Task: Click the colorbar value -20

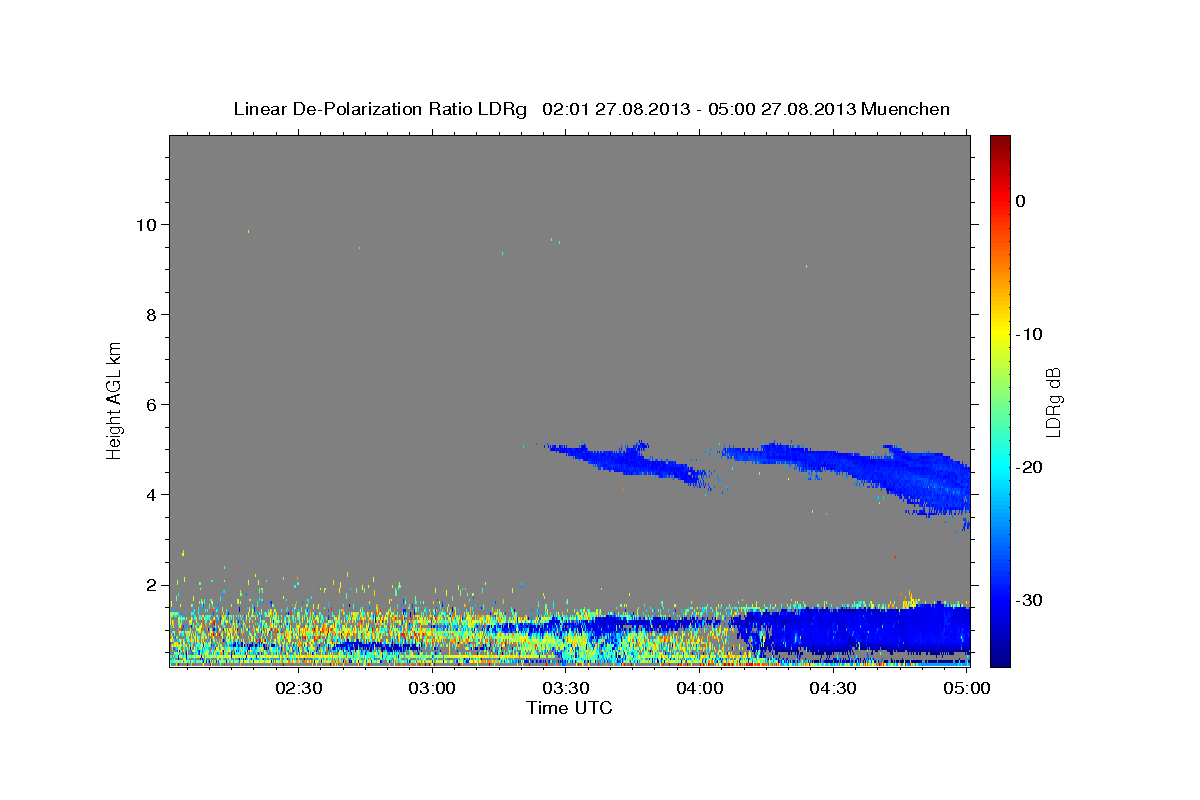Action: [x=1030, y=467]
